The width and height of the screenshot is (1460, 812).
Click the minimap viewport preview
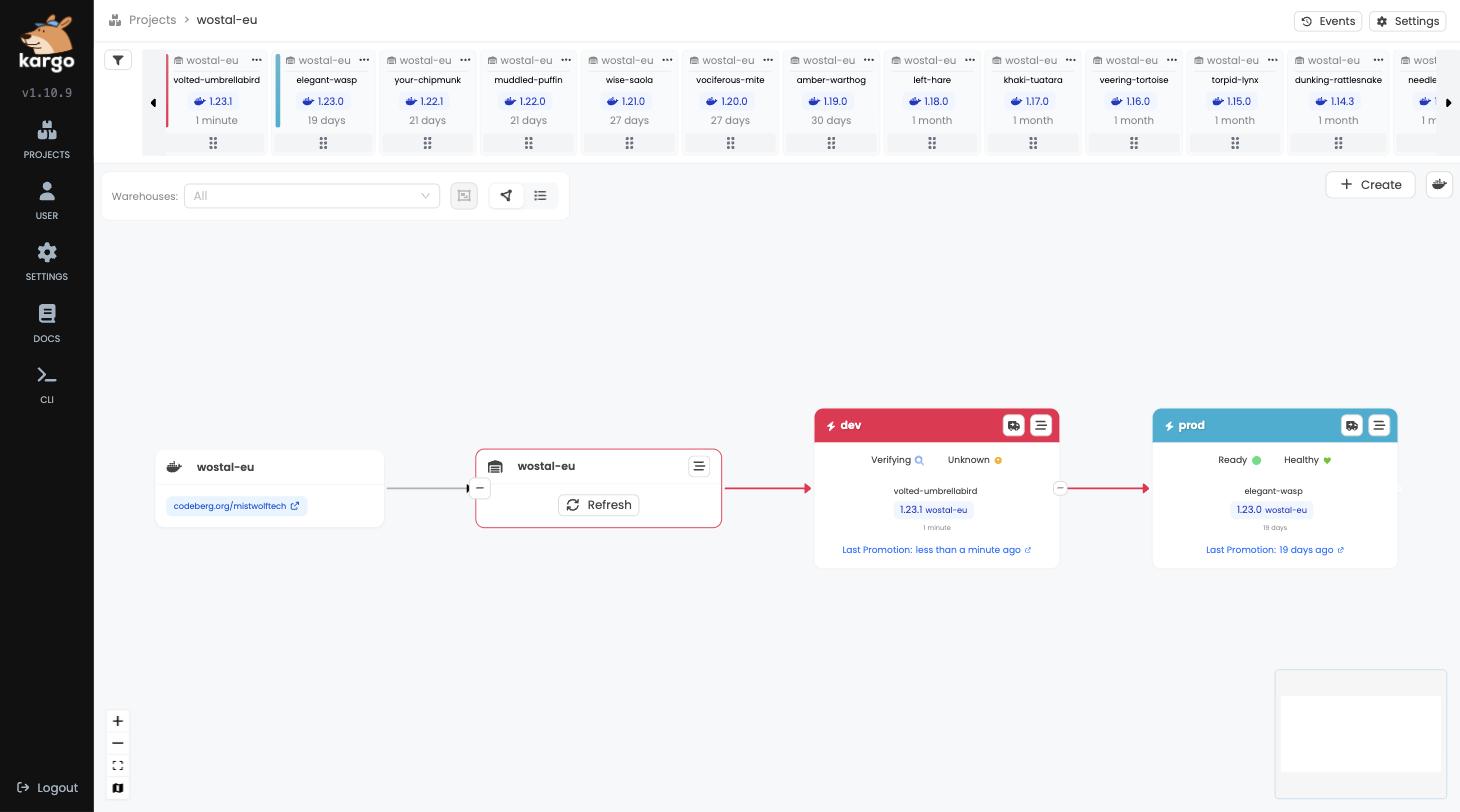(x=1361, y=734)
